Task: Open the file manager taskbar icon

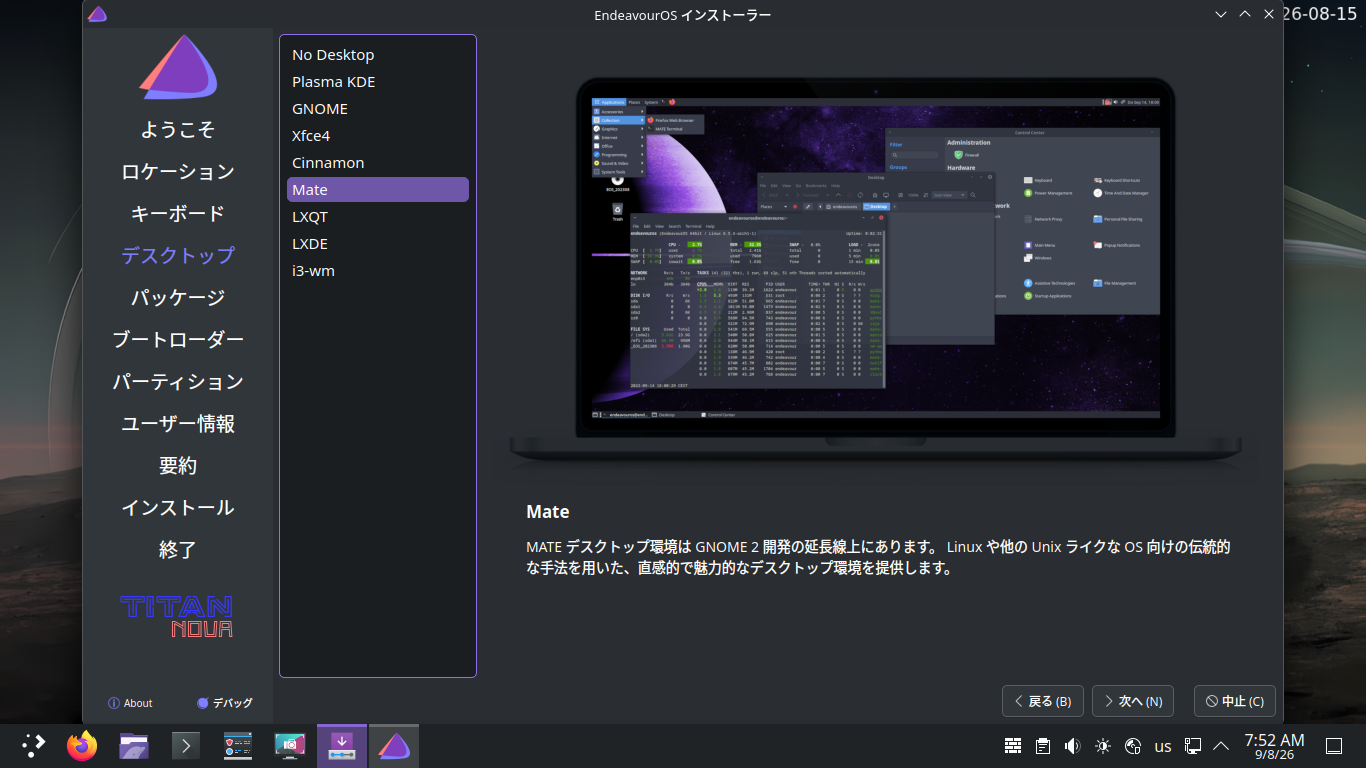Action: 134,746
